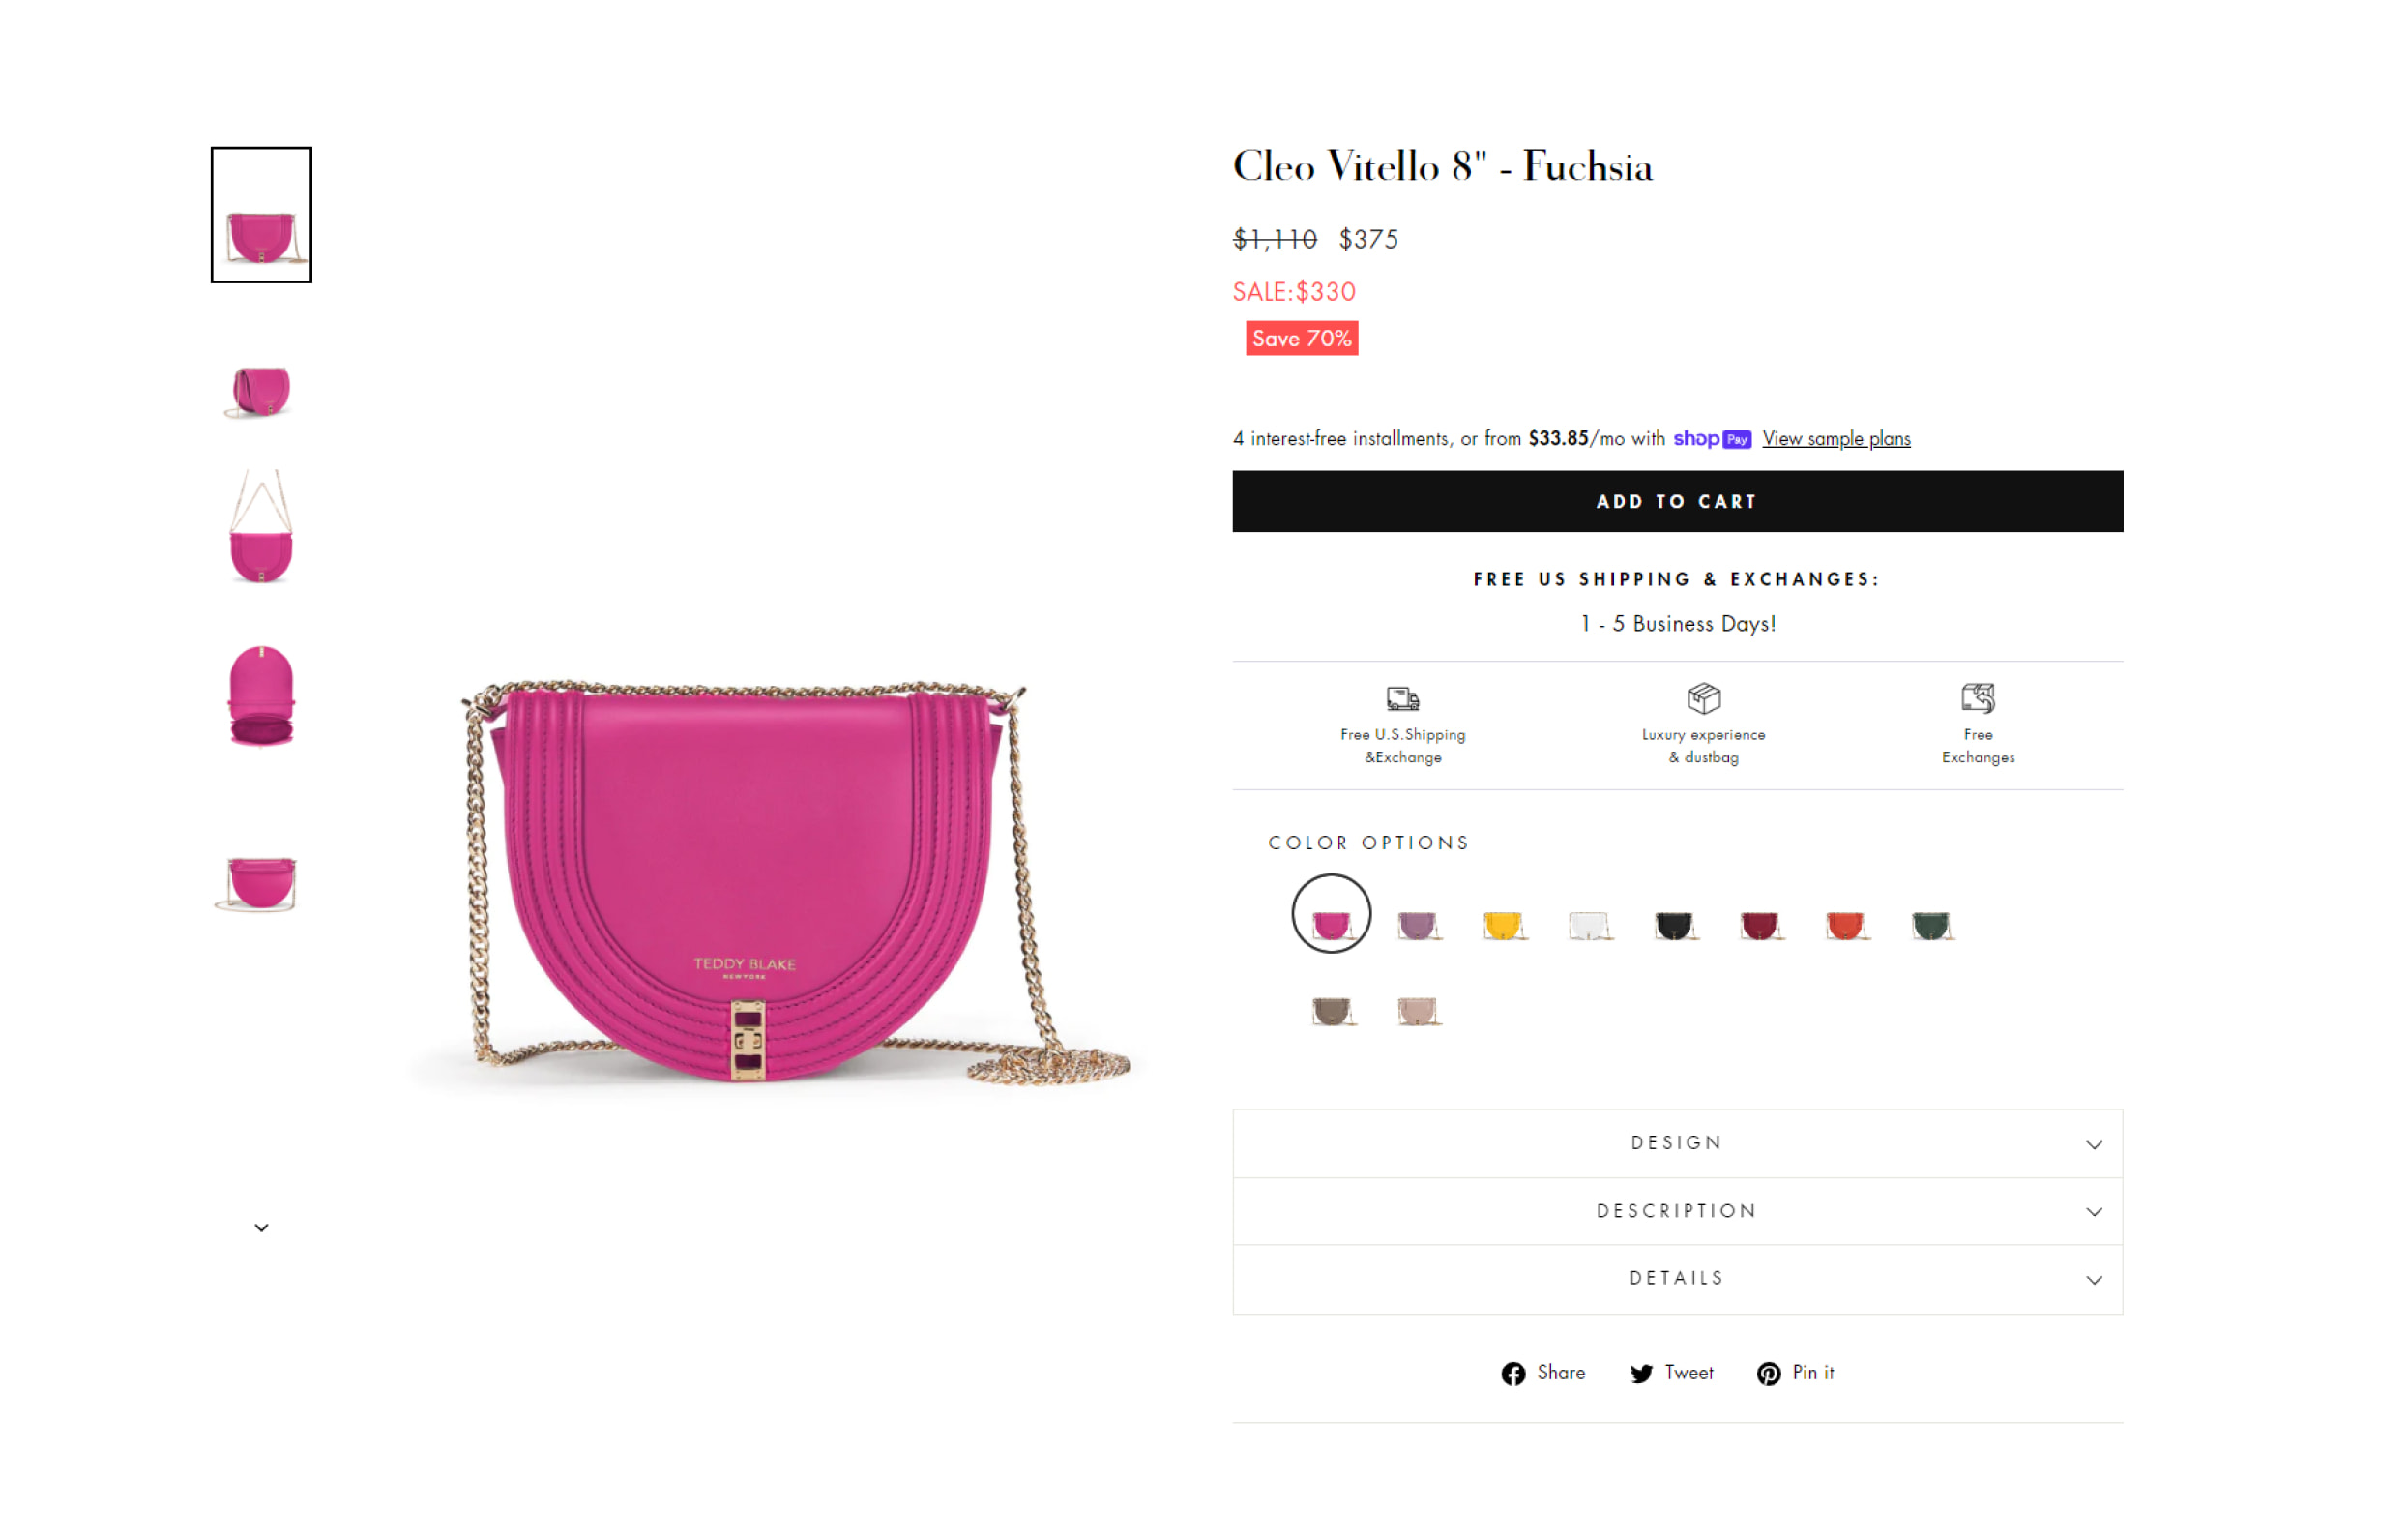Screen dimensions: 2408x1538
Task: Click the Shop Pay logo
Action: tap(1712, 438)
